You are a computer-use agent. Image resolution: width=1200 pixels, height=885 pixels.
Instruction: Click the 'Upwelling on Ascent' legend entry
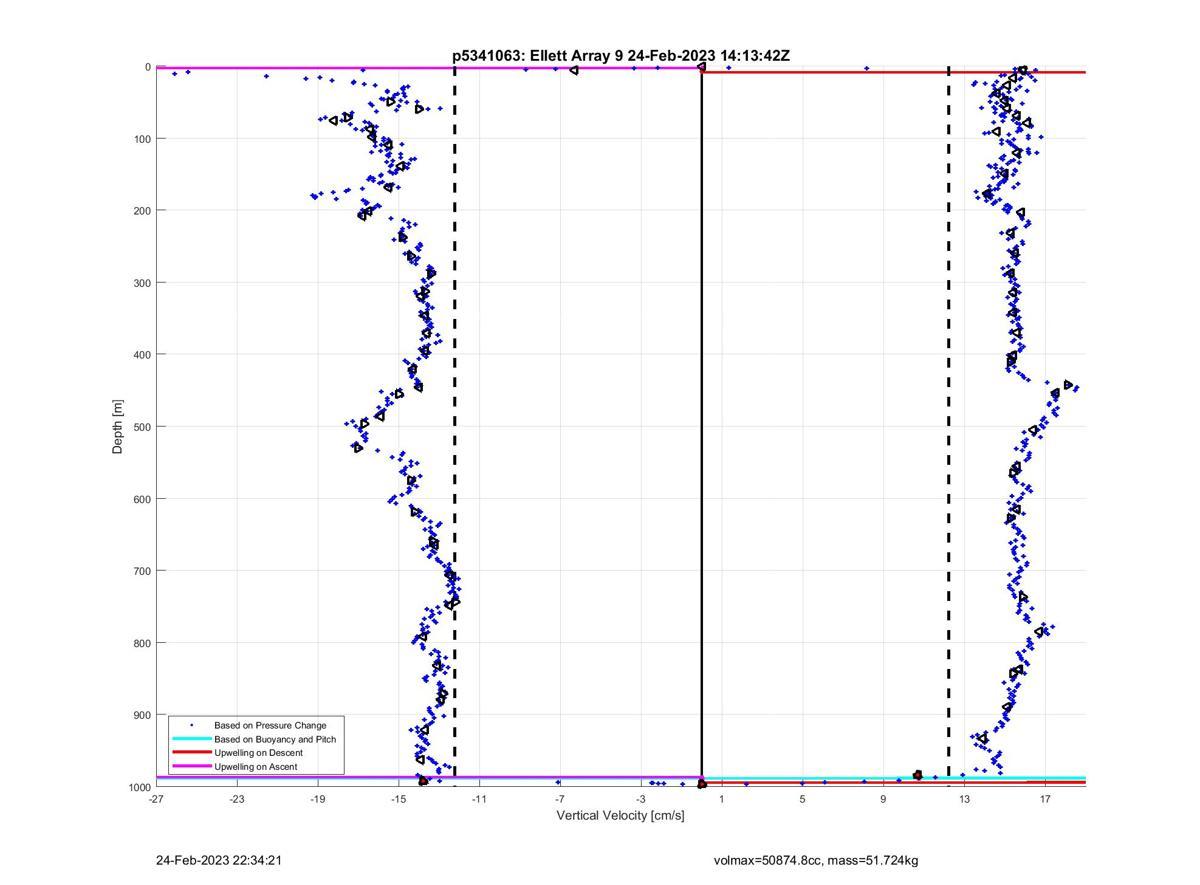255,767
